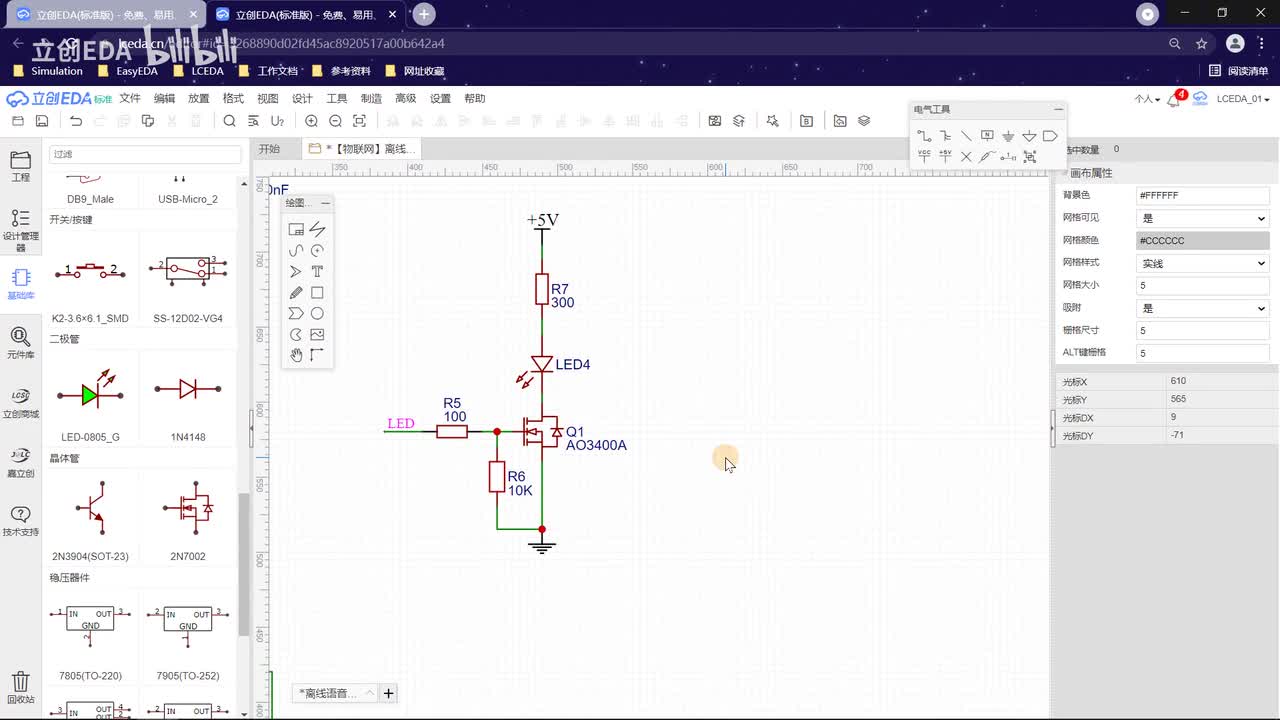Open the Simulation bookmark folder
This screenshot has width=1280, height=720.
[48, 71]
